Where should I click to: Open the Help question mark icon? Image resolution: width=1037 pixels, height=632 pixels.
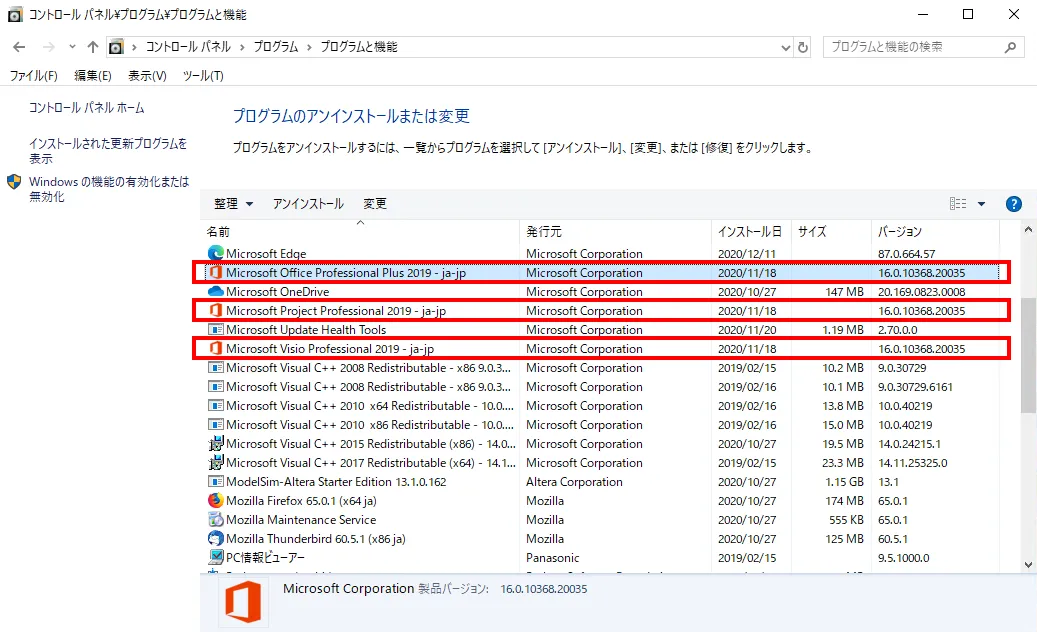tap(1013, 204)
